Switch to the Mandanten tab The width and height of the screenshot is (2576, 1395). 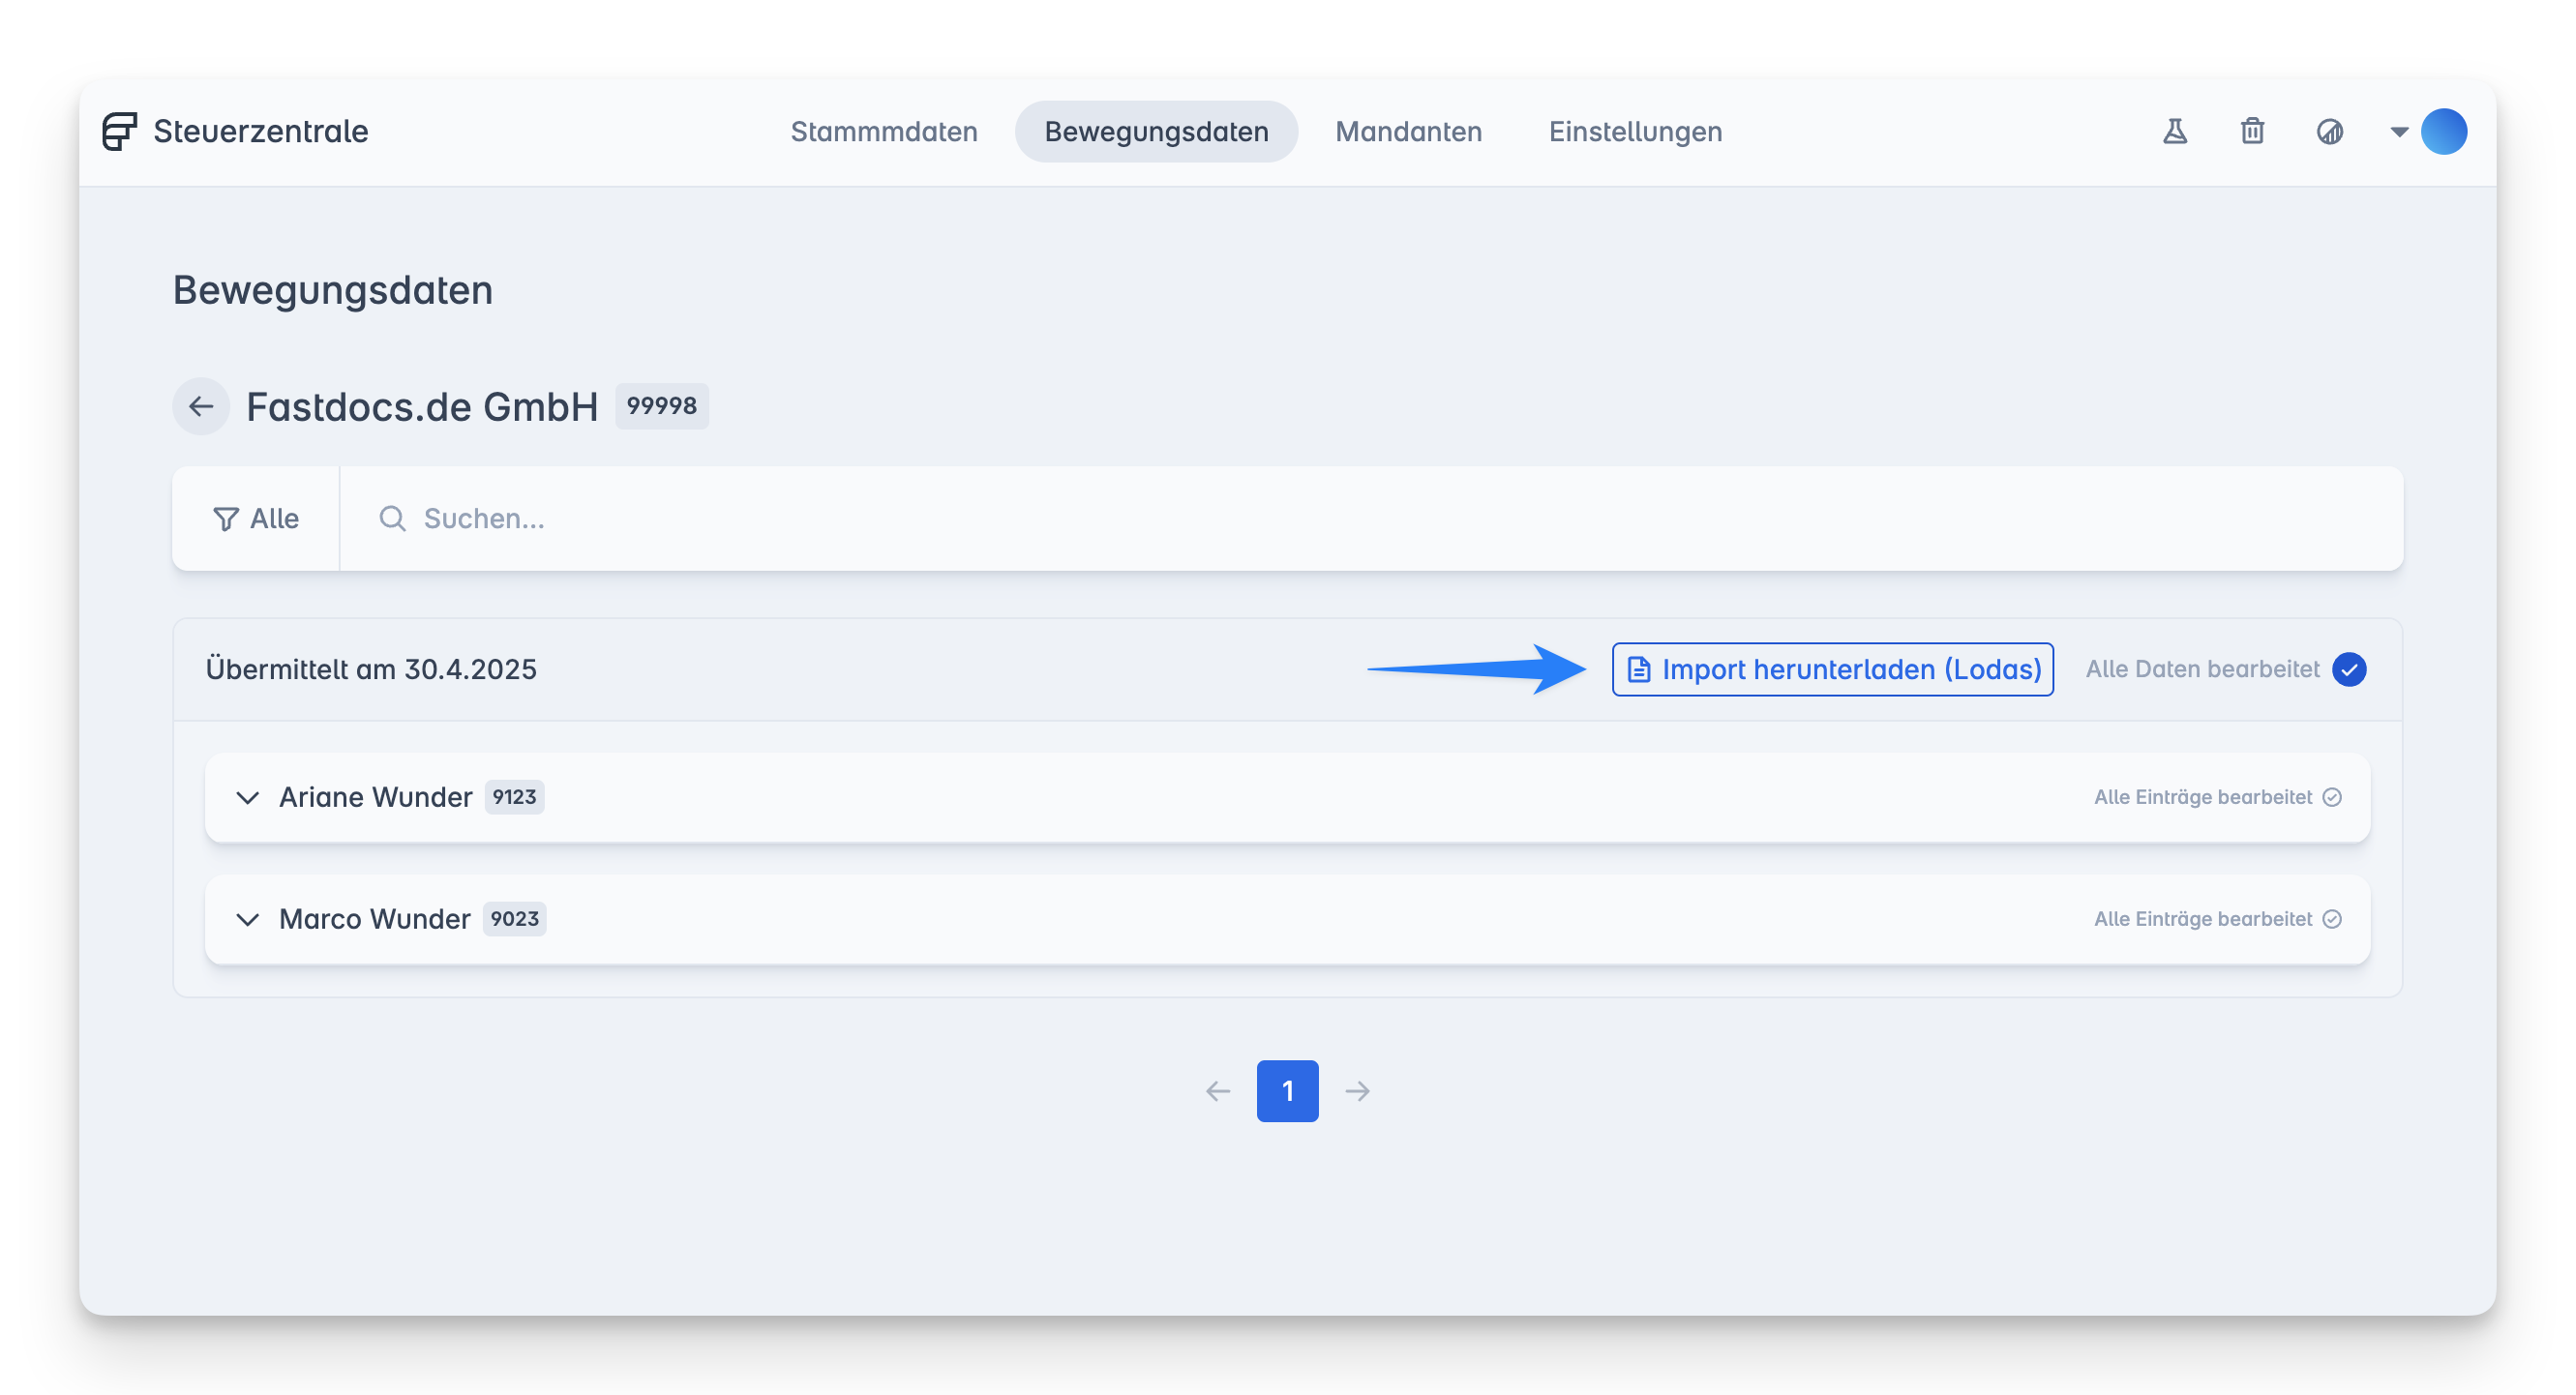[1408, 131]
